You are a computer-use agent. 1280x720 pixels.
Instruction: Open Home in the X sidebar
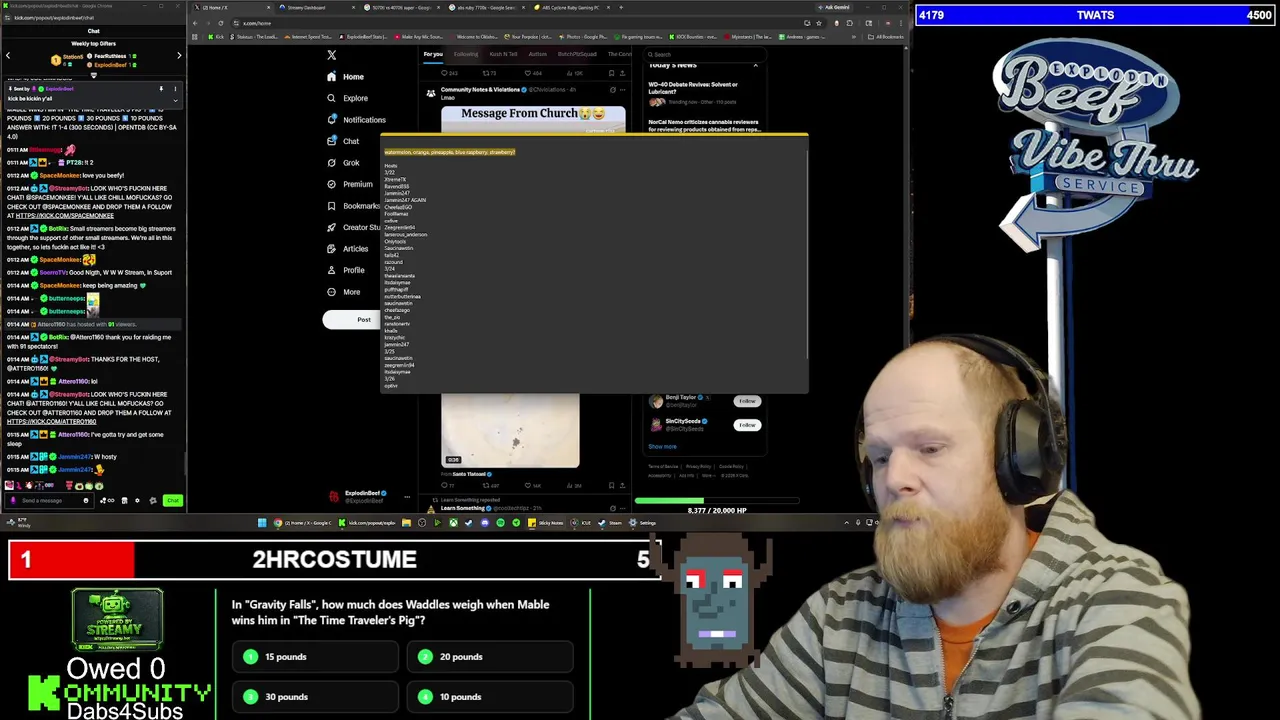point(345,77)
